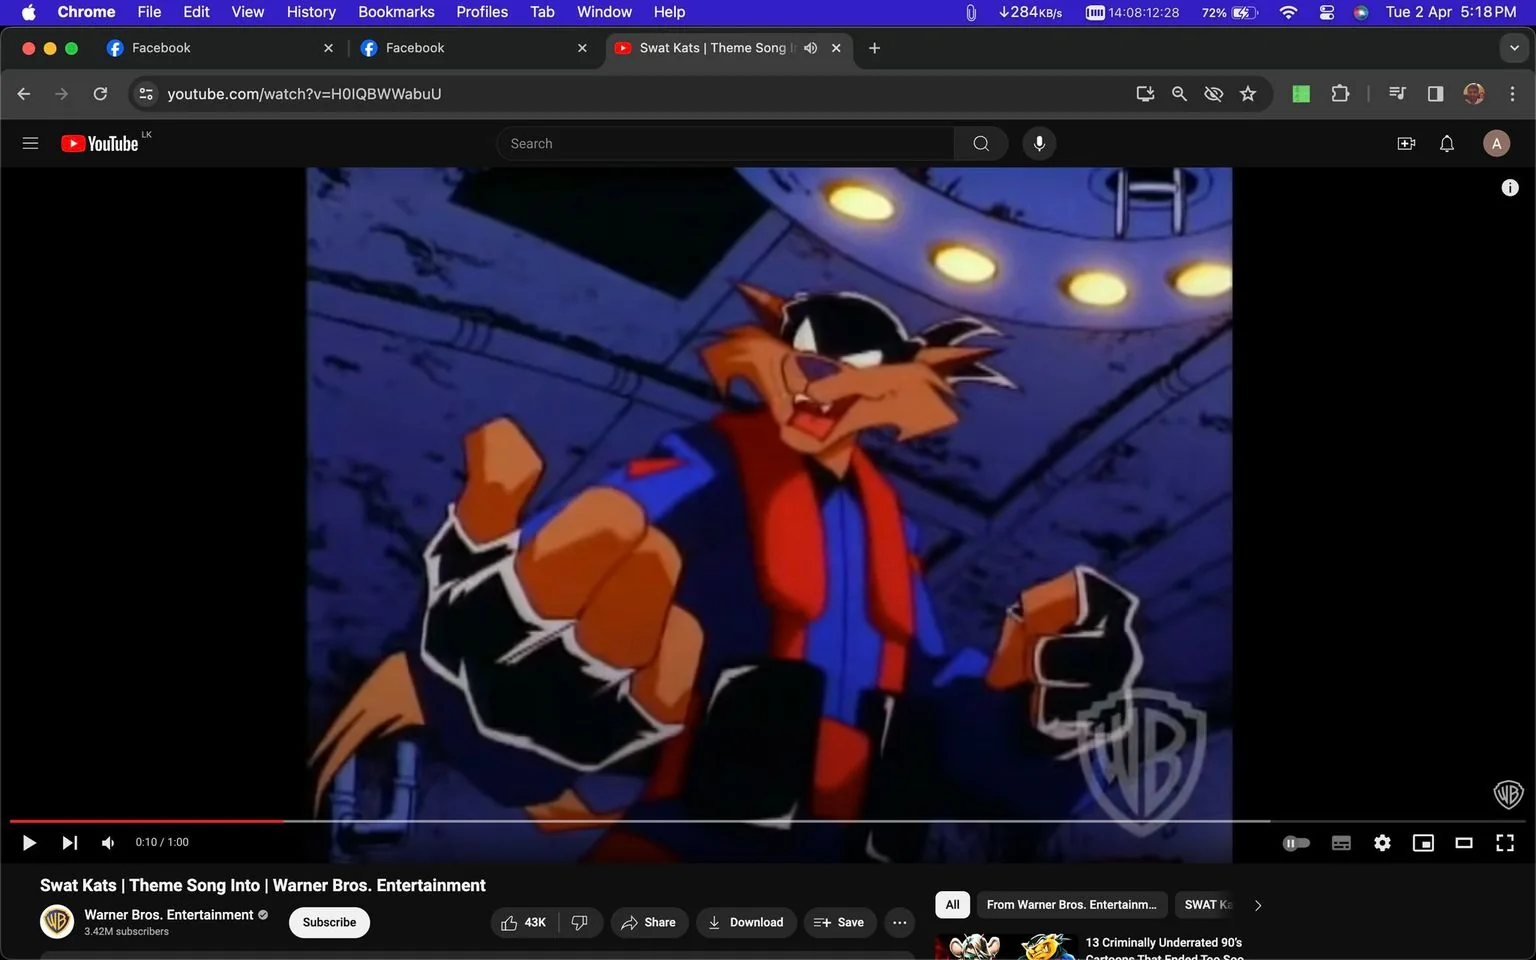
Task: Install app icon in address bar
Action: pos(1145,94)
